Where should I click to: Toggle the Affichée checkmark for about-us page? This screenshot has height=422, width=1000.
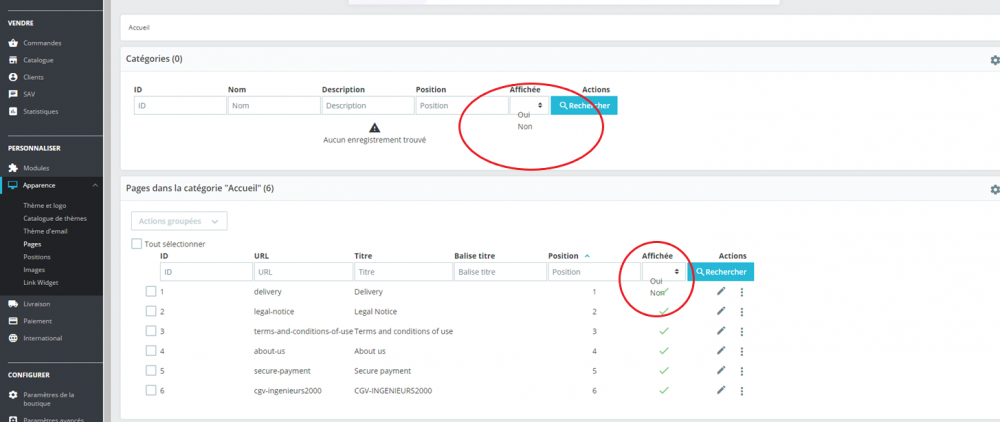[664, 351]
